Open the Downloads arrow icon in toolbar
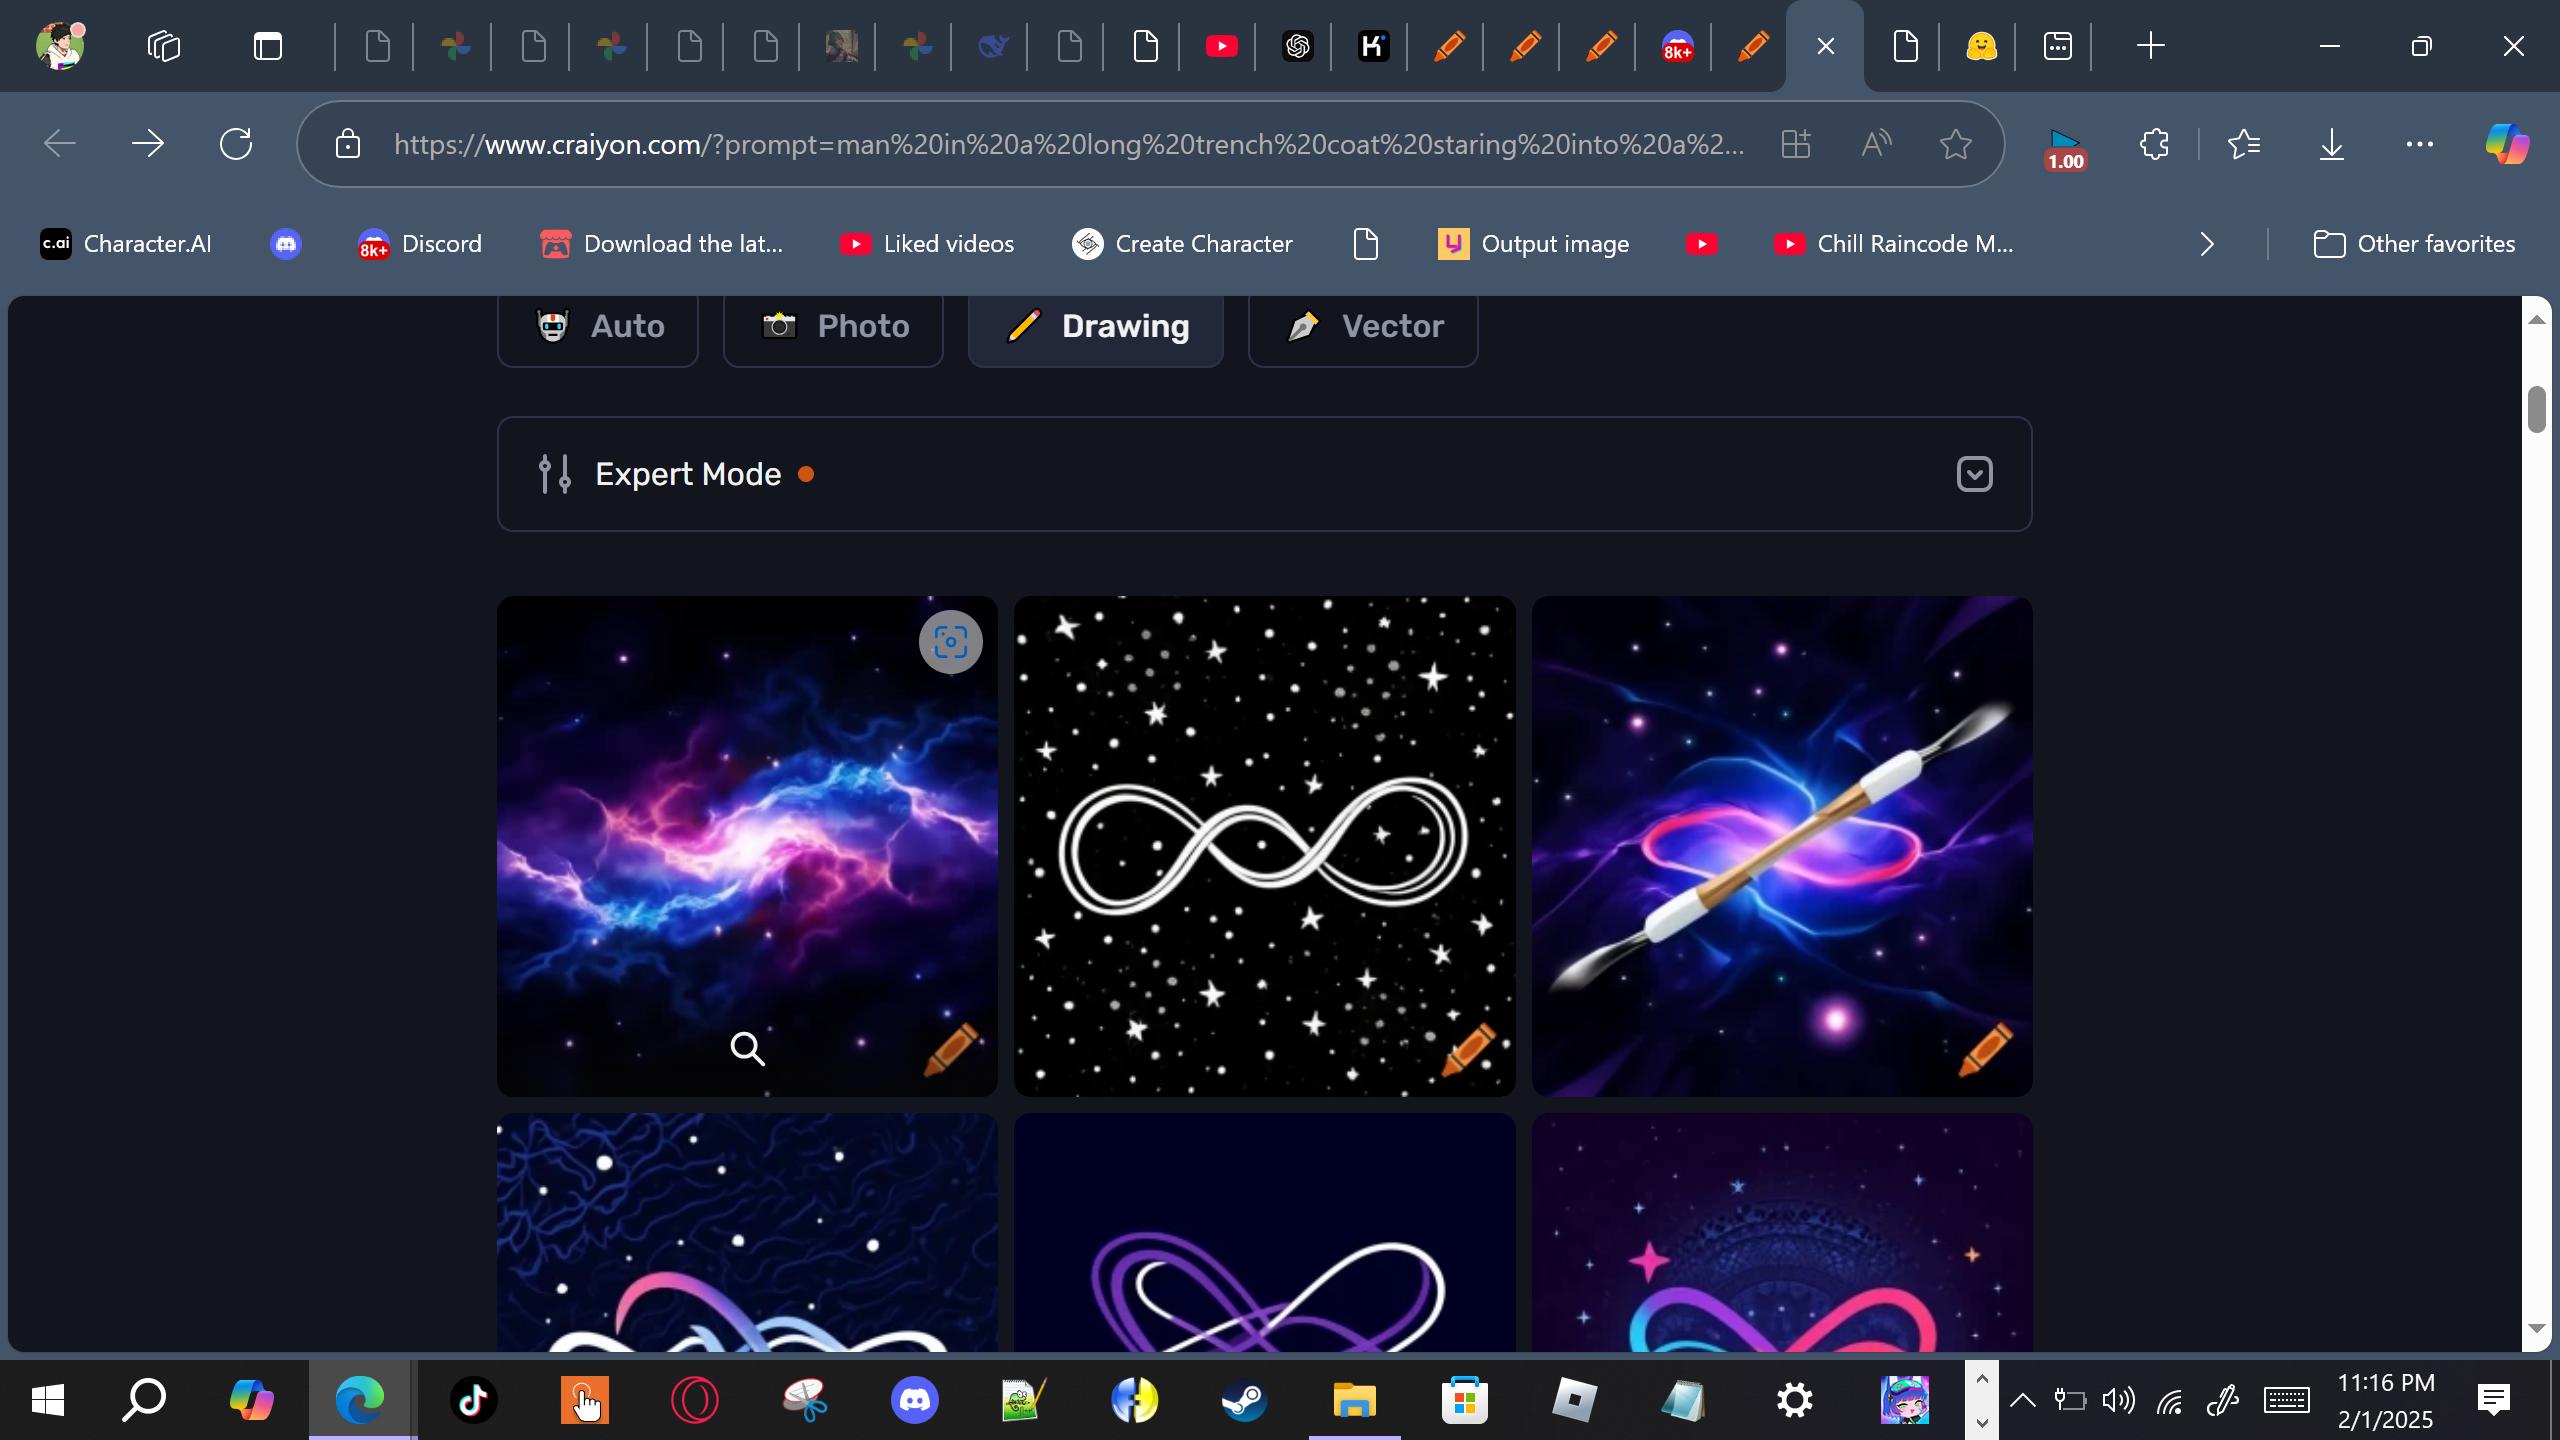Image resolution: width=2560 pixels, height=1440 pixels. [2331, 144]
